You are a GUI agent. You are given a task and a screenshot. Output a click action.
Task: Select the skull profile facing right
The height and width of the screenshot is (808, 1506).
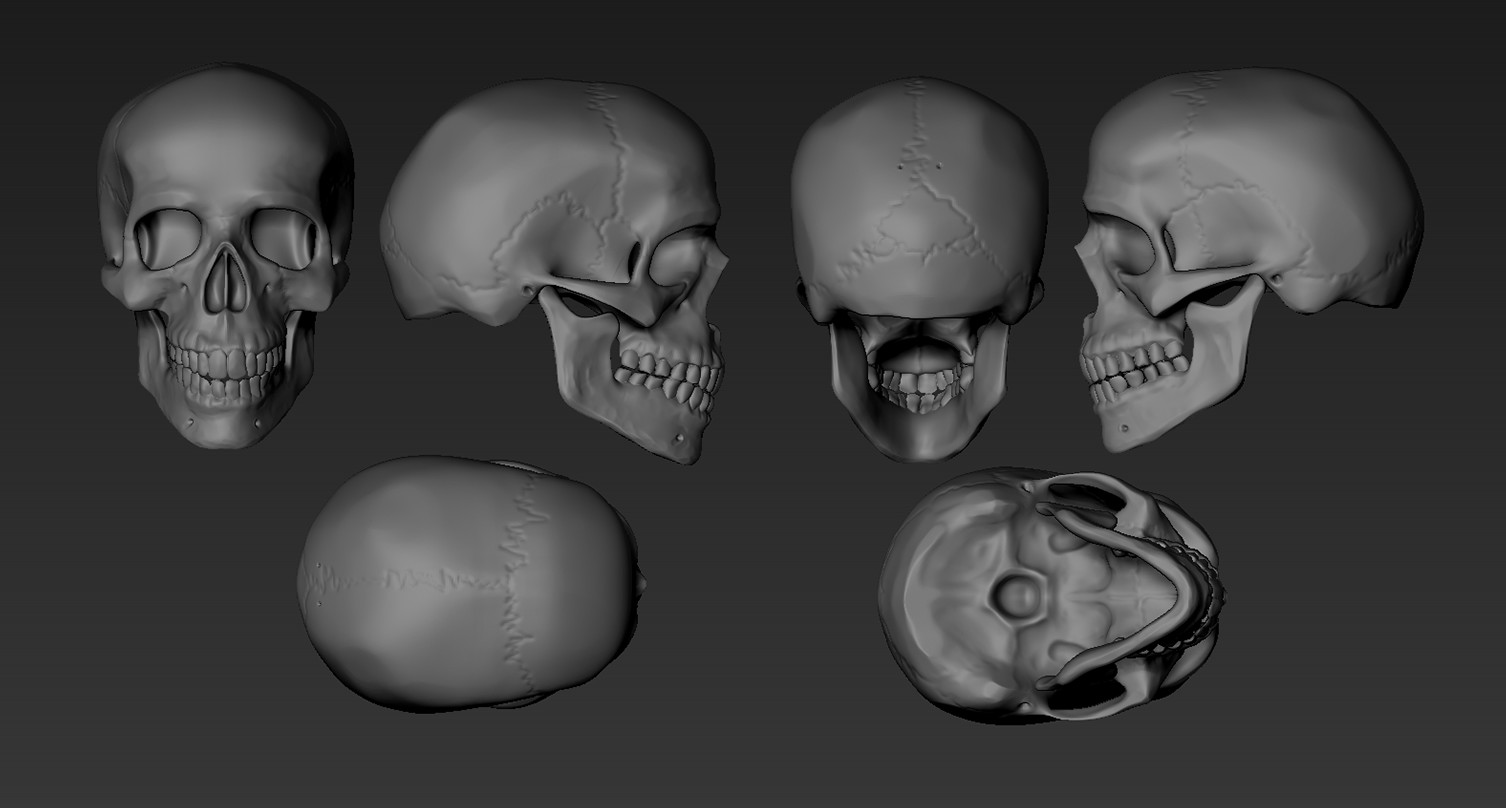[555, 270]
